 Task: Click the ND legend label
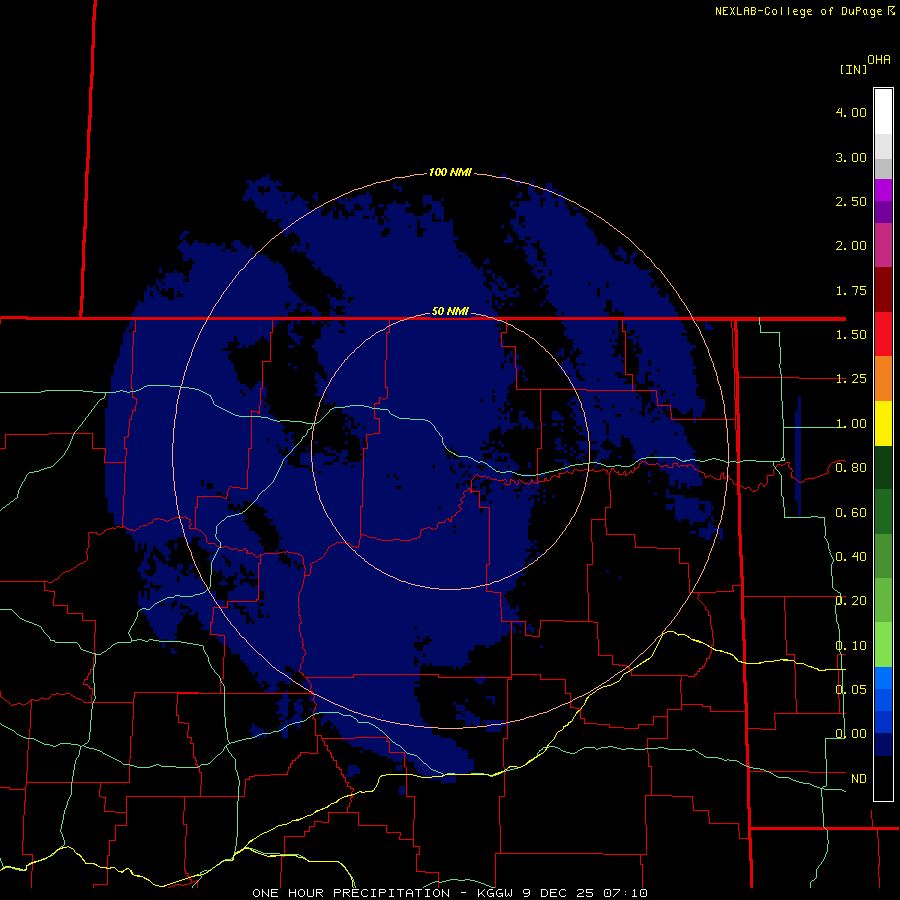[858, 779]
